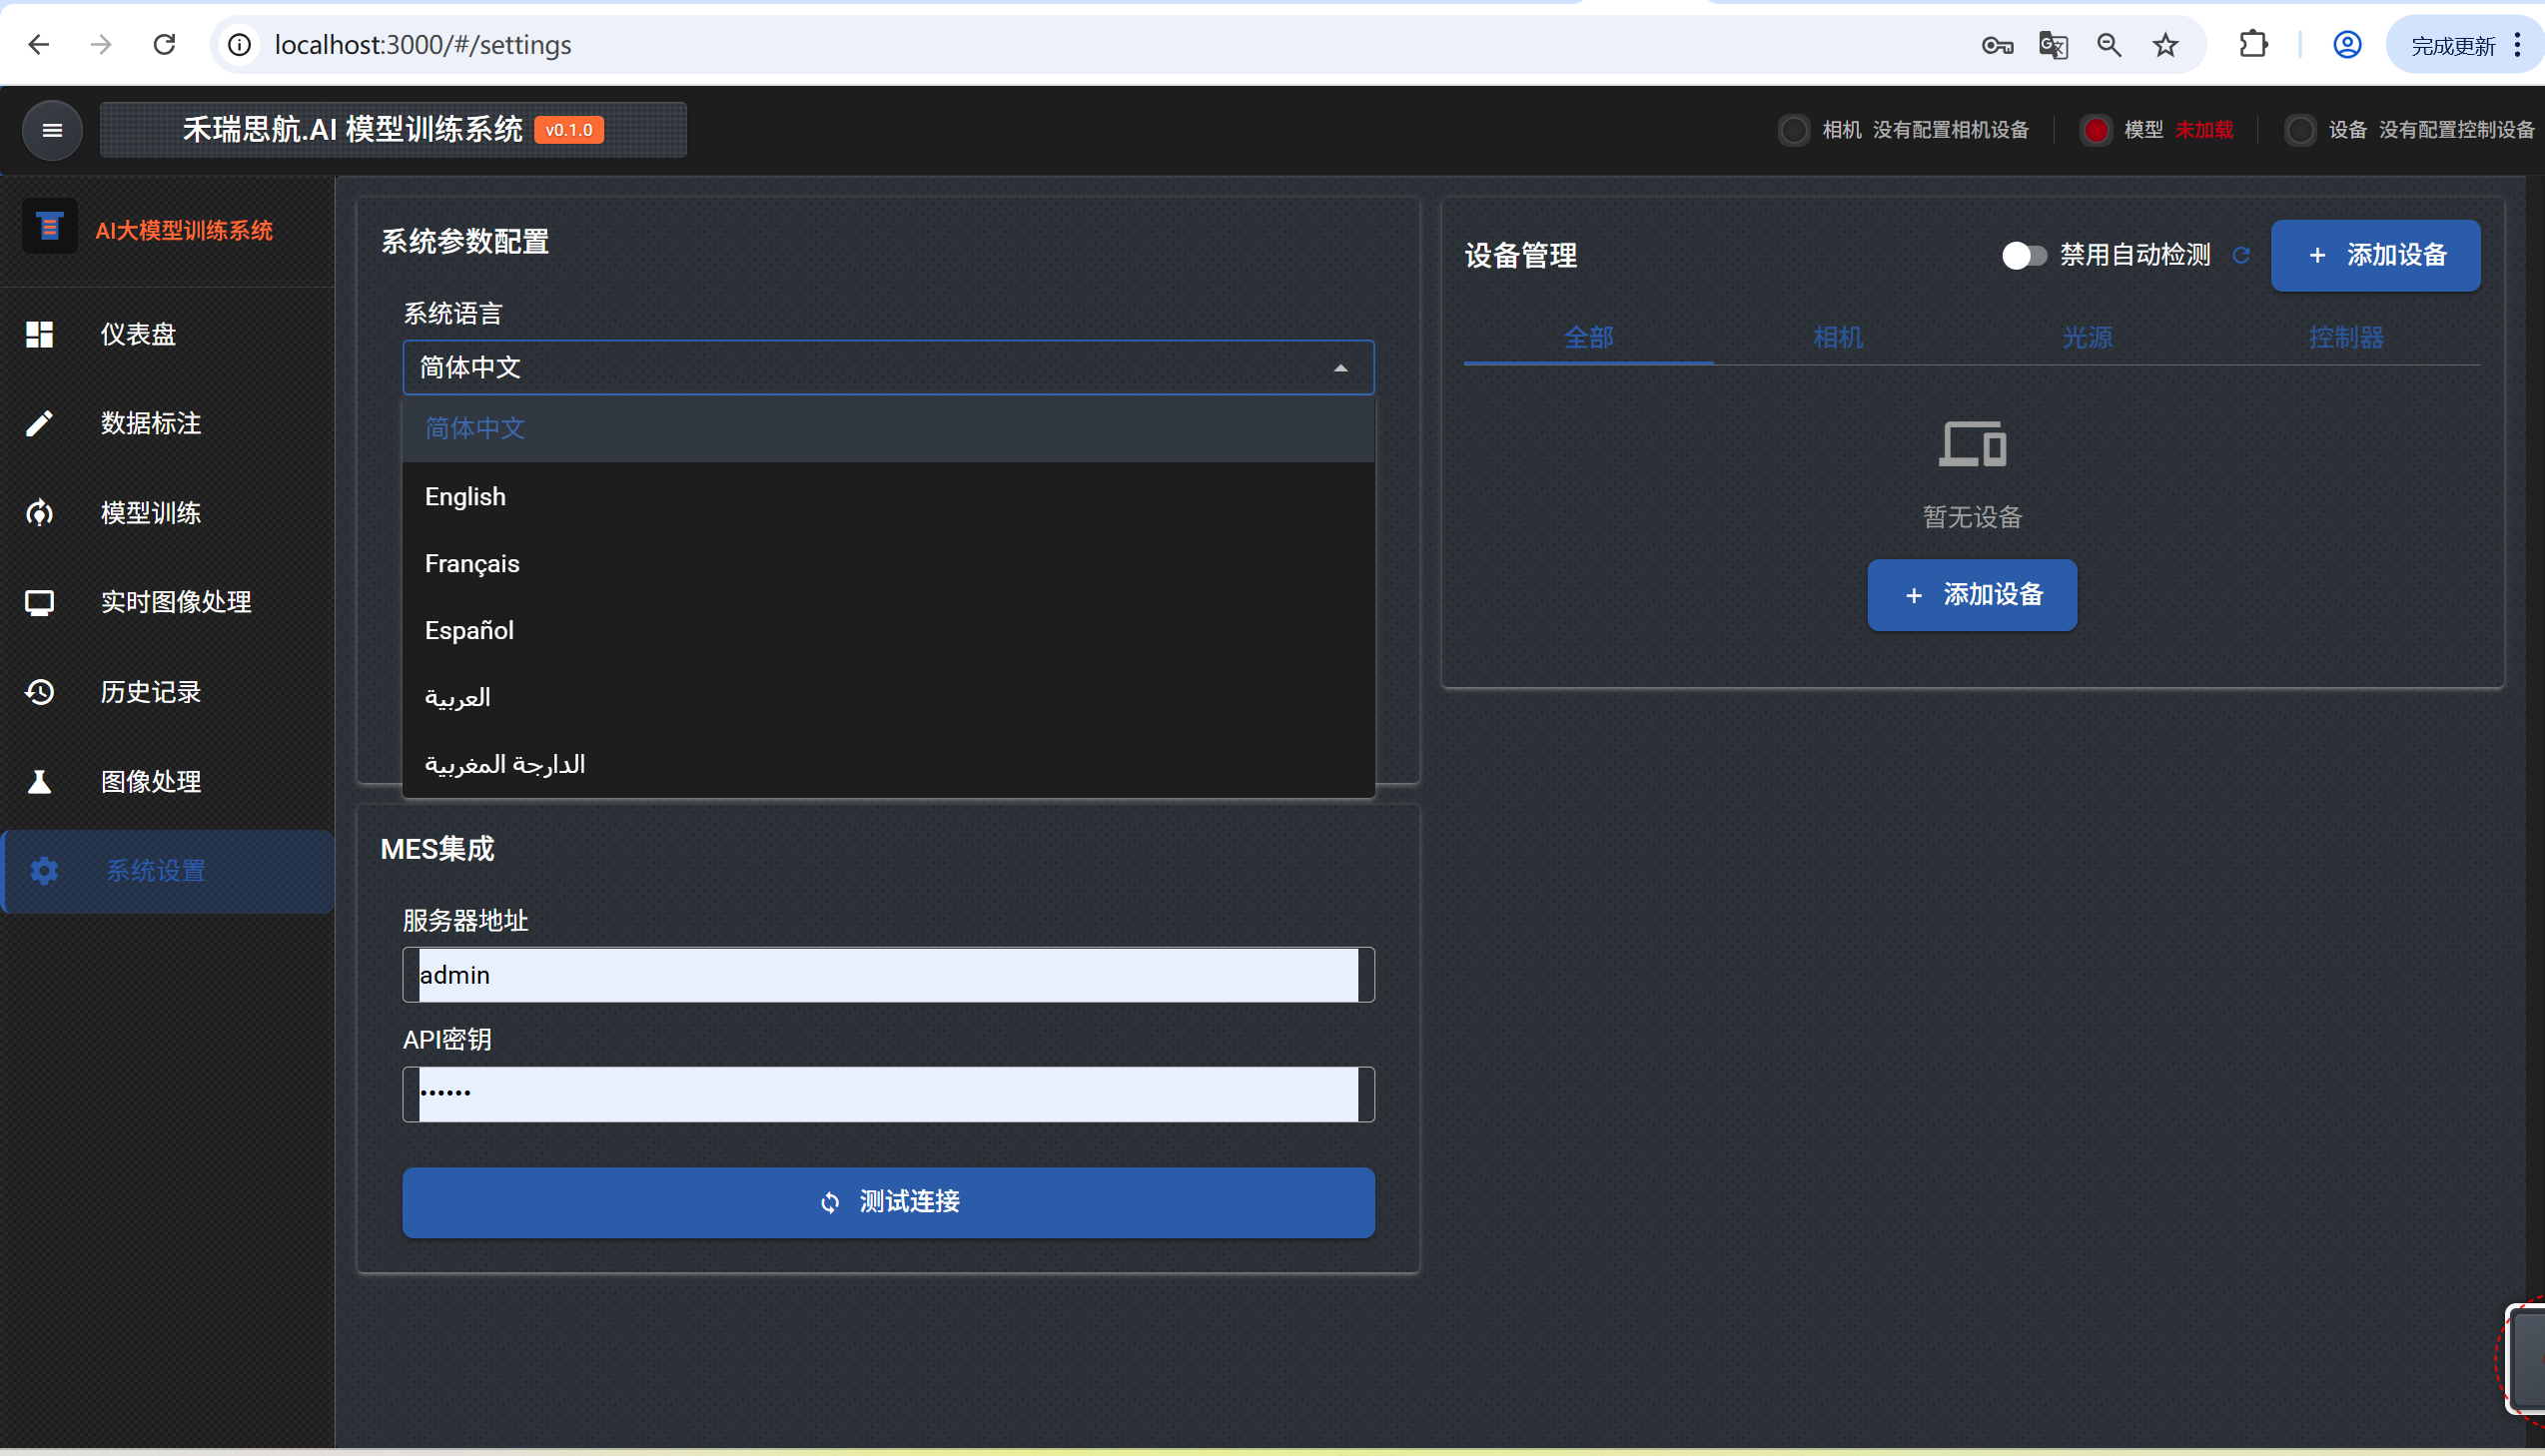
Task: Click the pencil icon for 数据标注
Action: pos(40,423)
